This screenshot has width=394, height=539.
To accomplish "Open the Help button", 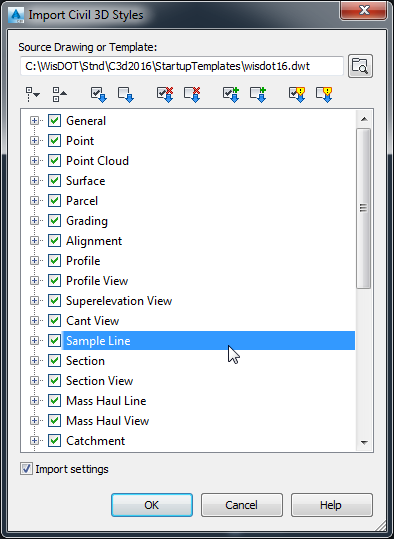I will click(x=331, y=505).
